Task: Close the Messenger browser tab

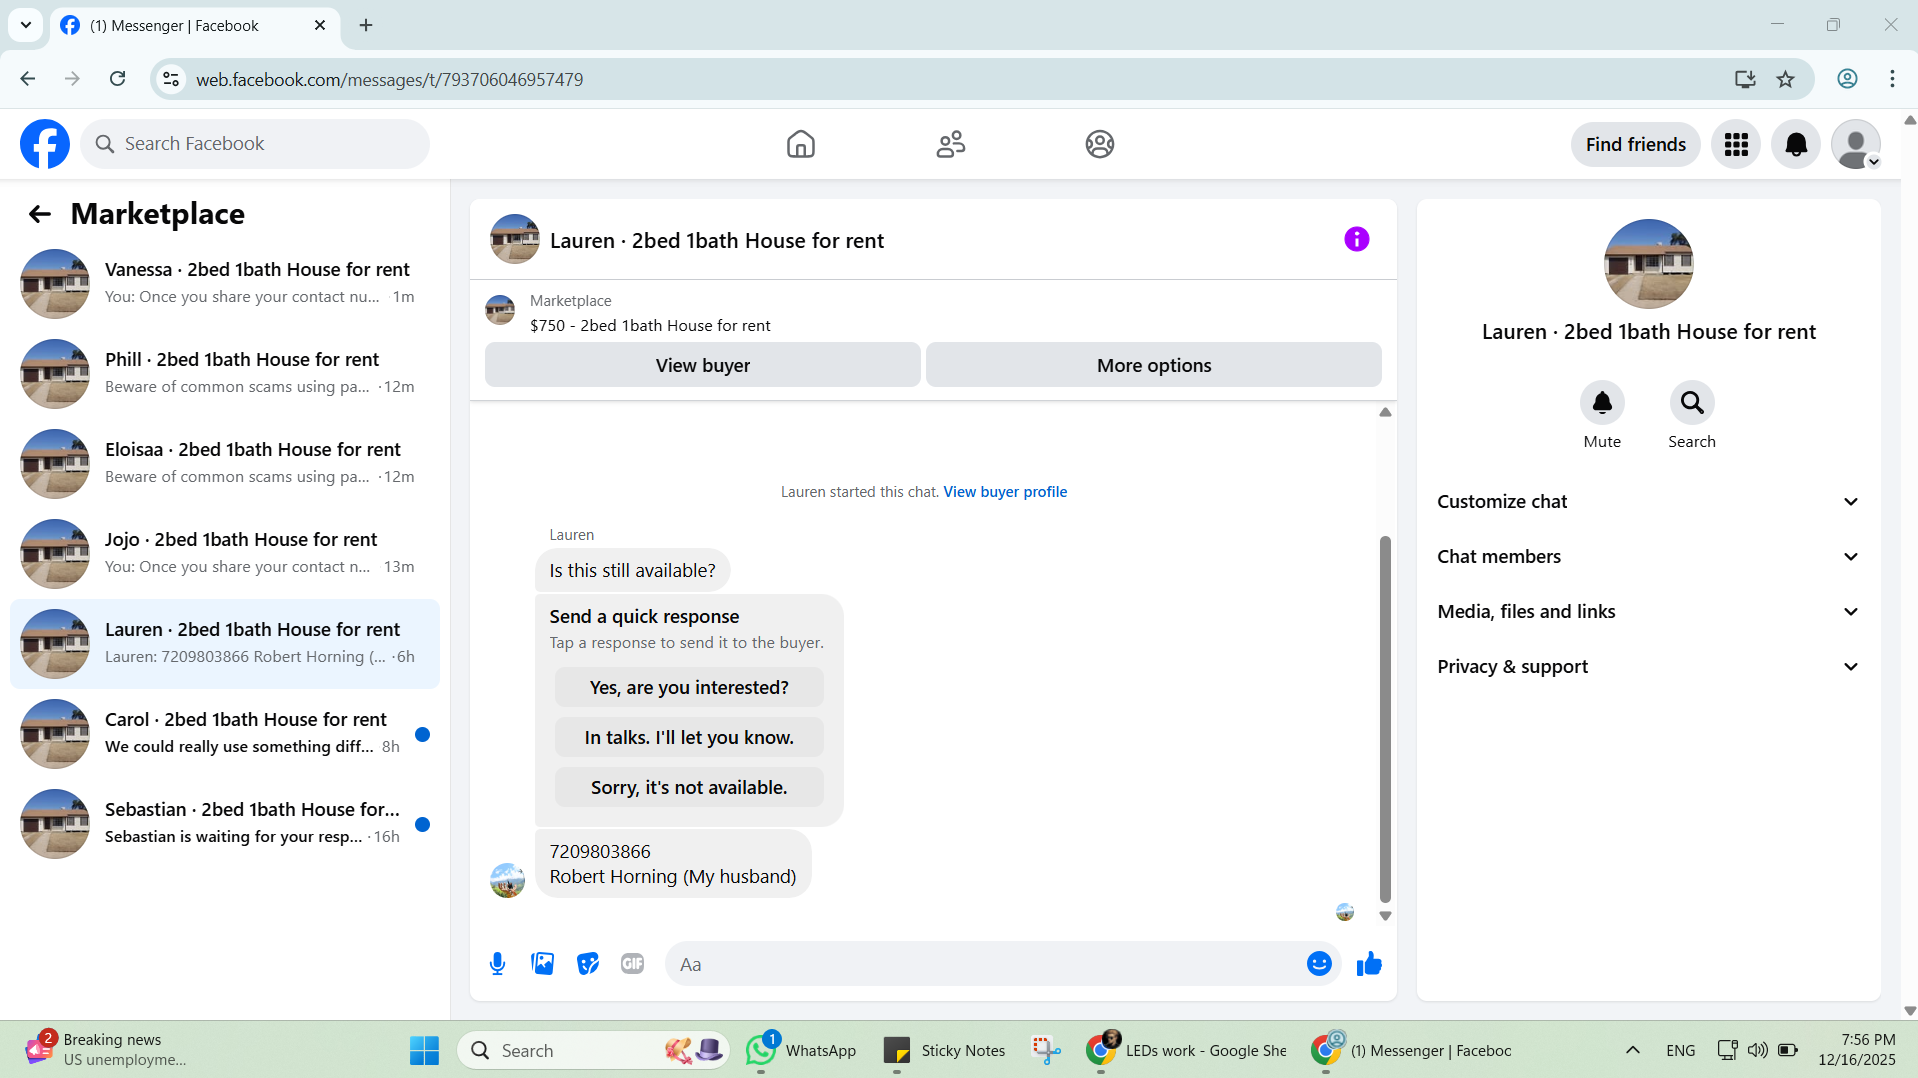Action: pyautogui.click(x=320, y=25)
